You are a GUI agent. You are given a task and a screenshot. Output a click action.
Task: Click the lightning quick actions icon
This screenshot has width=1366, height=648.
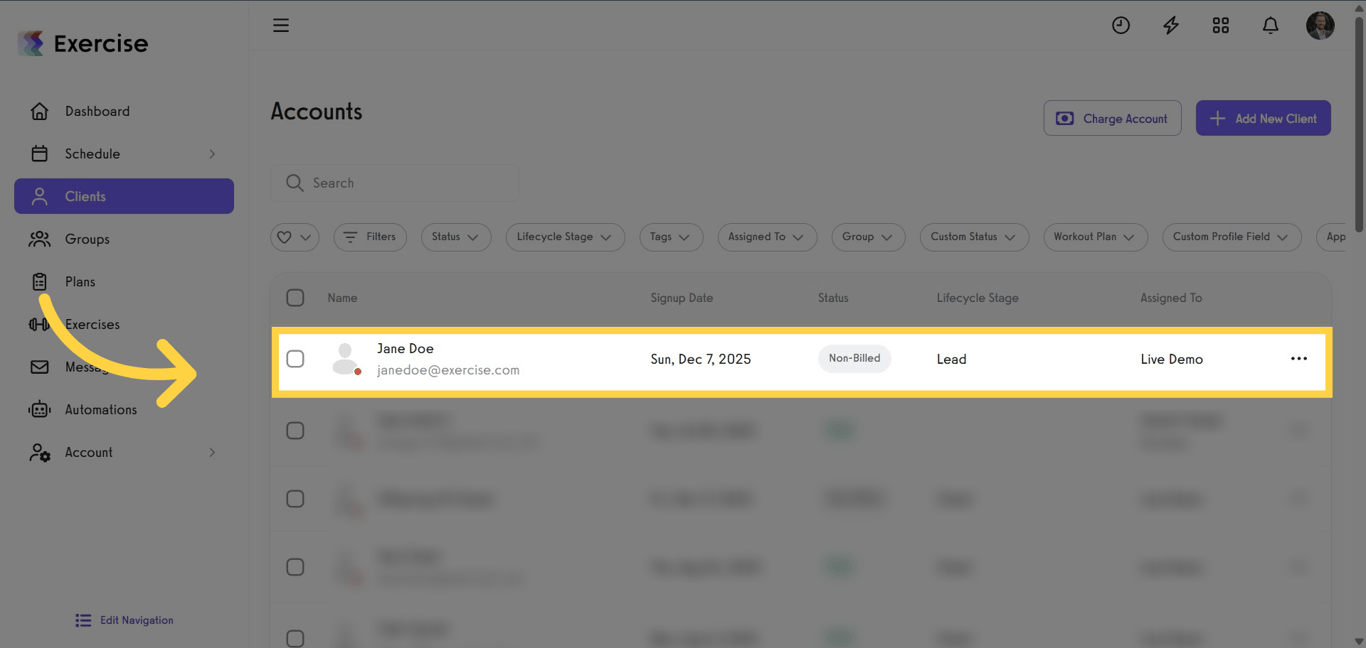[x=1170, y=25]
